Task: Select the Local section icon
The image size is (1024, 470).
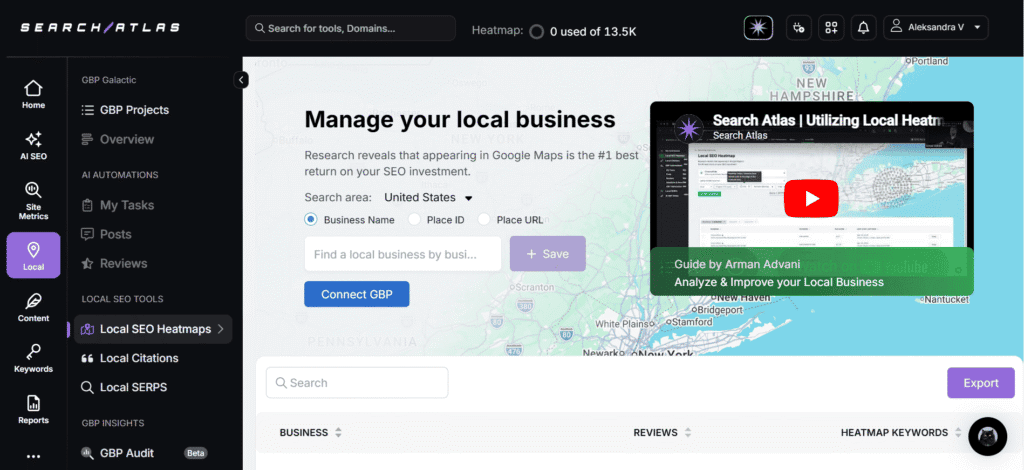Action: 33,255
